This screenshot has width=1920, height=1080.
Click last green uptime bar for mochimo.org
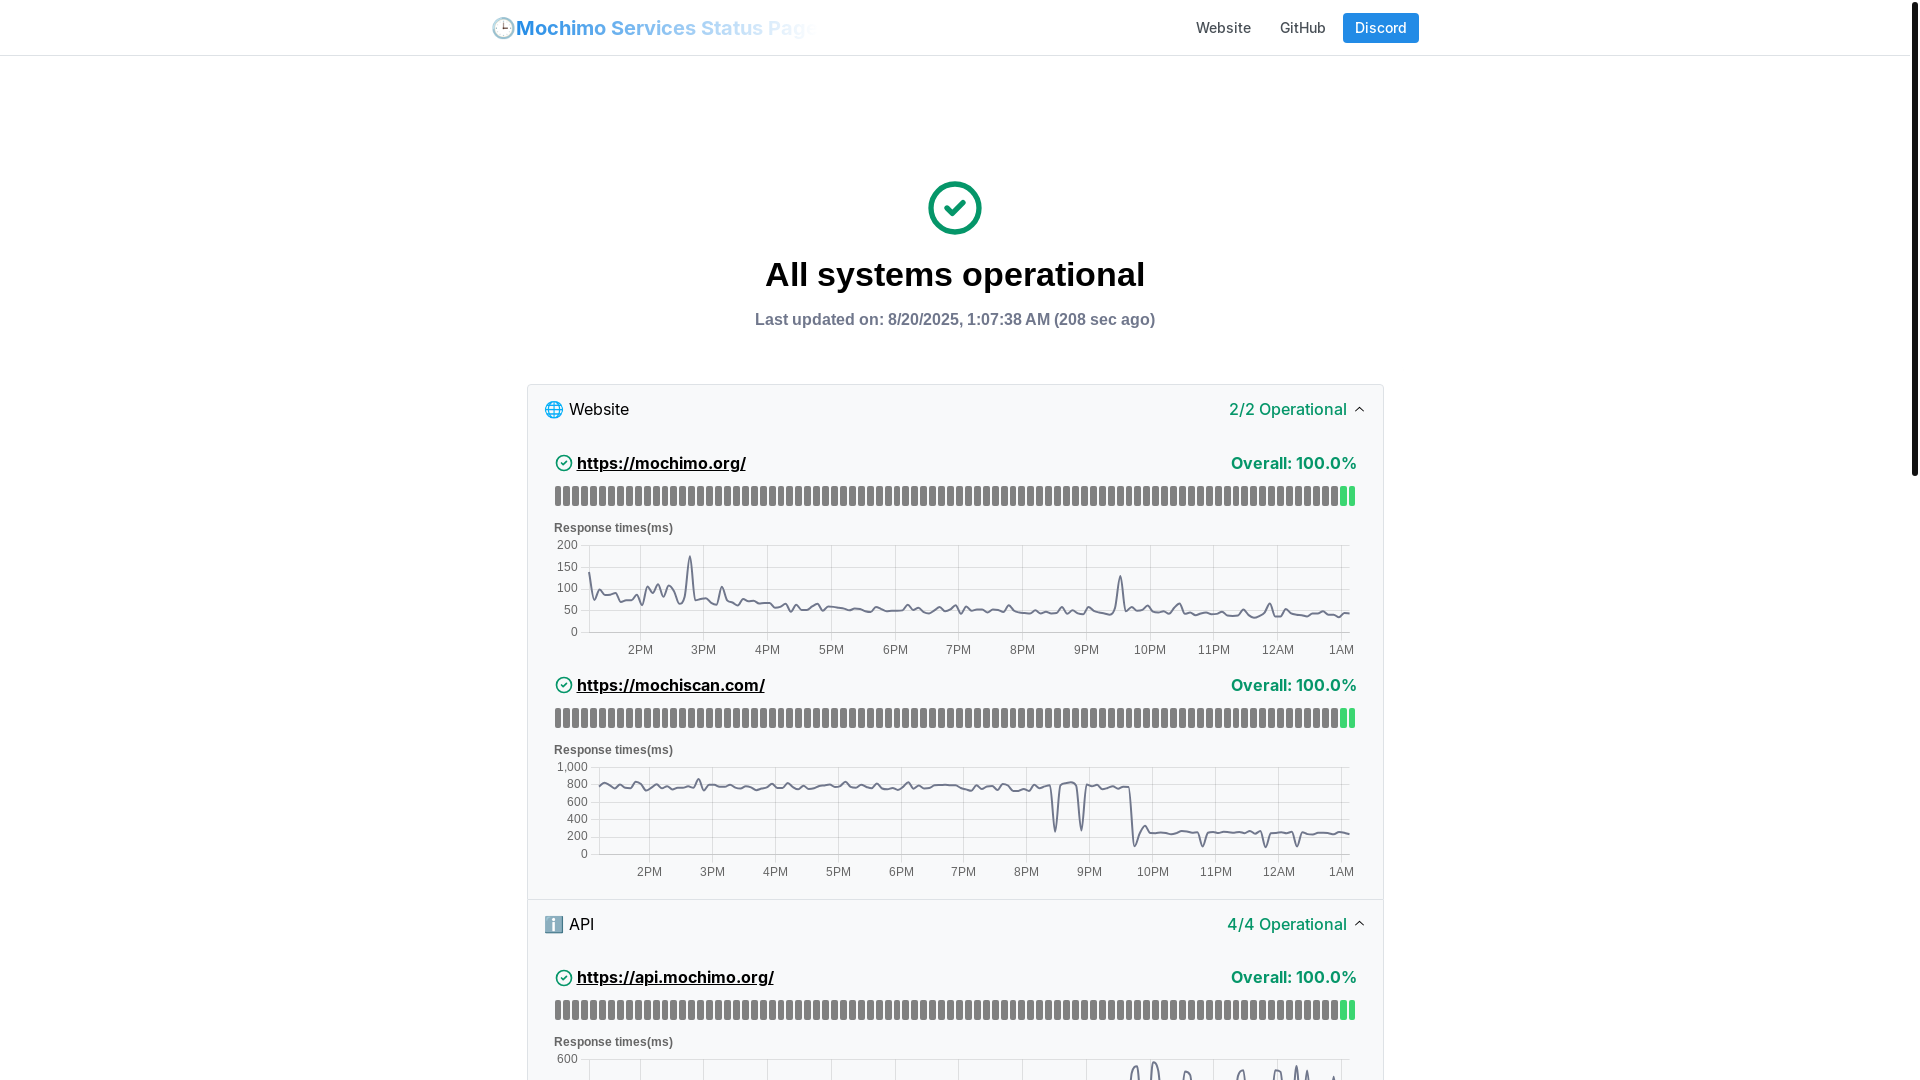coord(1352,496)
